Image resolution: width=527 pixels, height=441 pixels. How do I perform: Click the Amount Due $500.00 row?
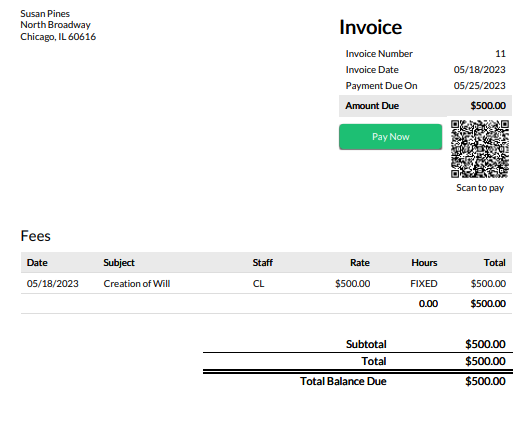pyautogui.click(x=425, y=106)
